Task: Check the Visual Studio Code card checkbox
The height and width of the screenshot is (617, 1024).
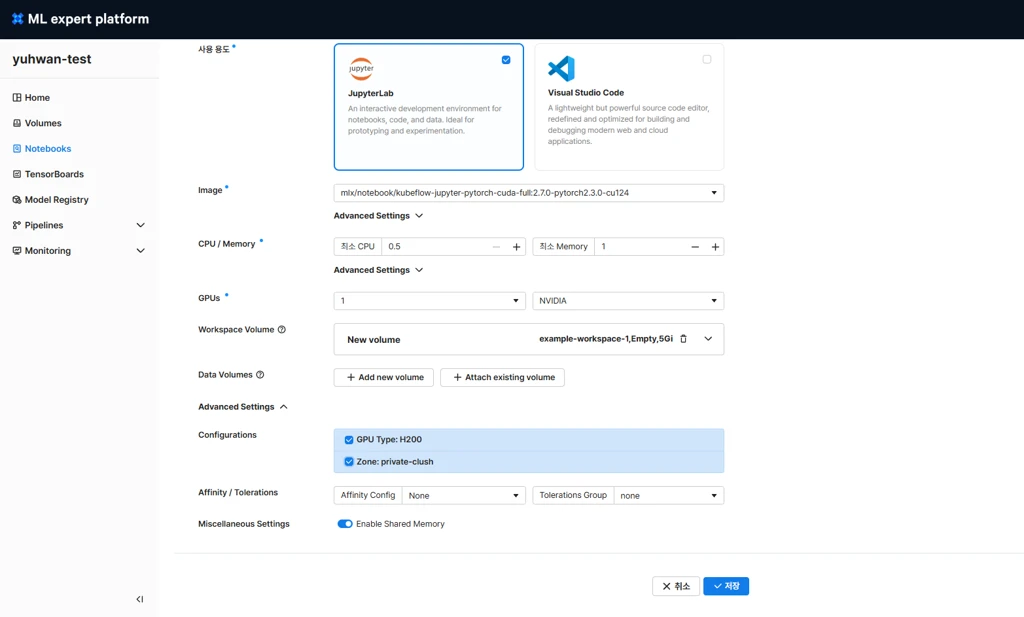Action: click(707, 59)
